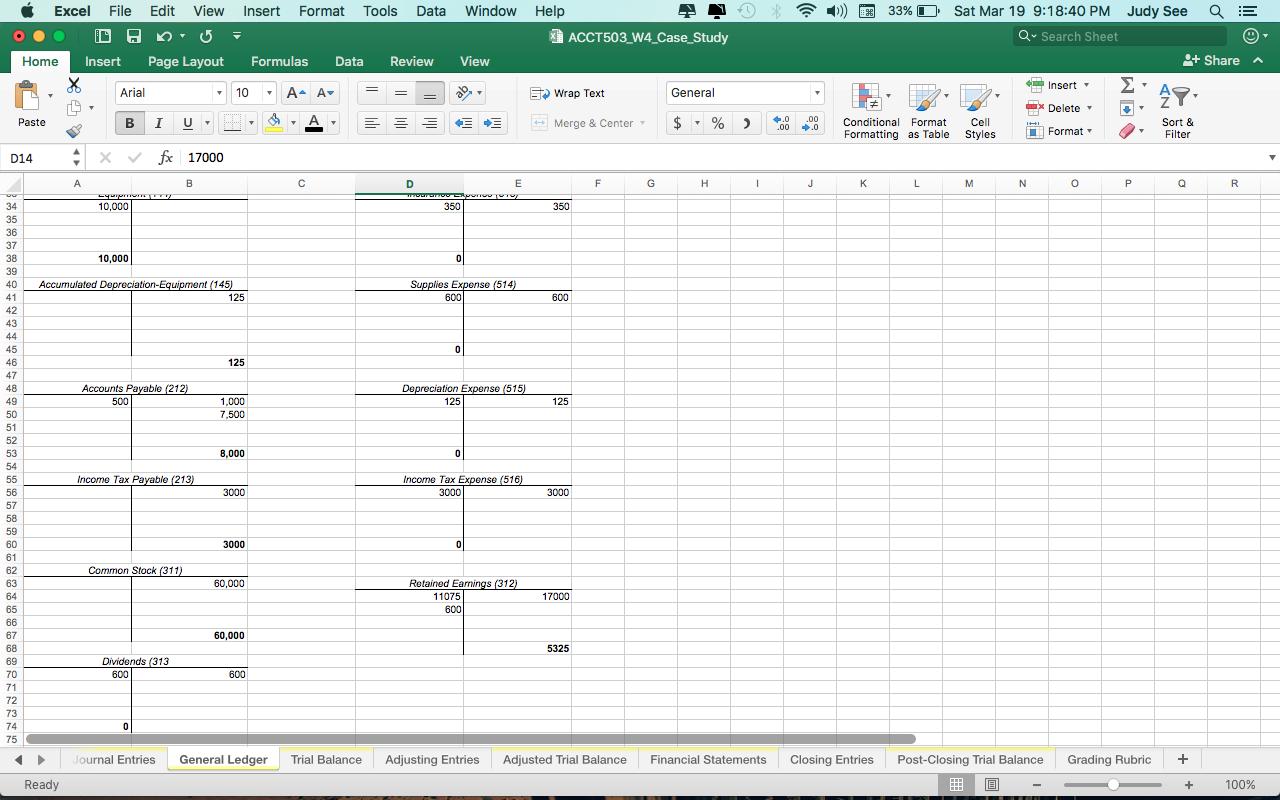
Task: Open the Tools menu in the menu bar
Action: pos(380,11)
